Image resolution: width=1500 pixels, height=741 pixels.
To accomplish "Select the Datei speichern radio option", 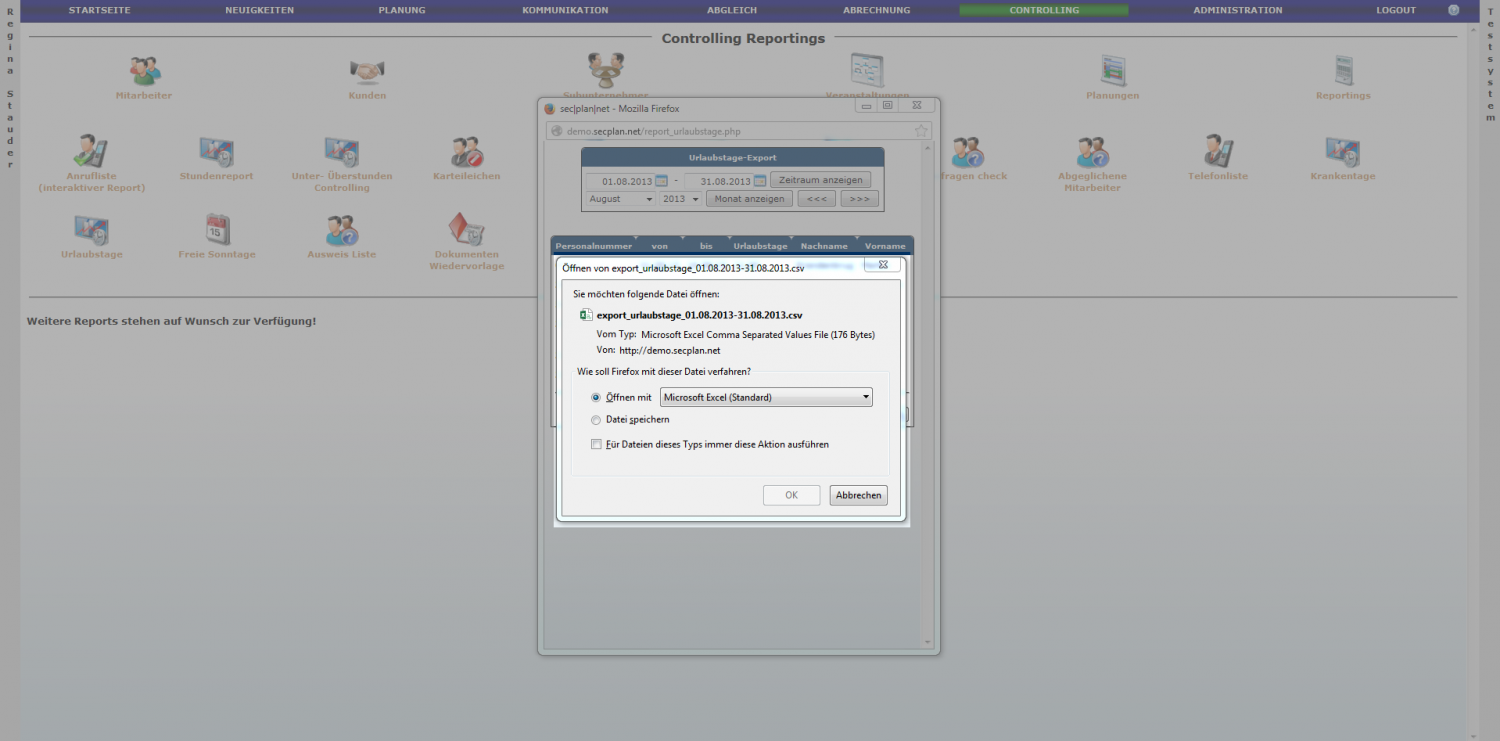I will (596, 420).
